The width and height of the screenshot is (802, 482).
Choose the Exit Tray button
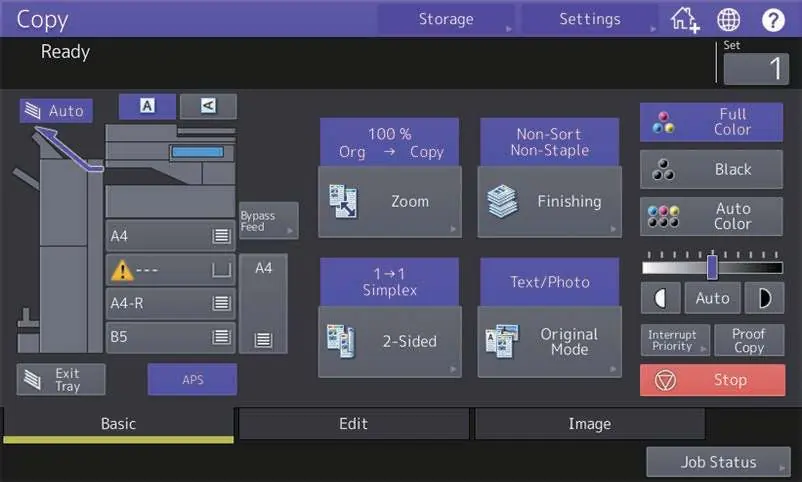pyautogui.click(x=61, y=380)
